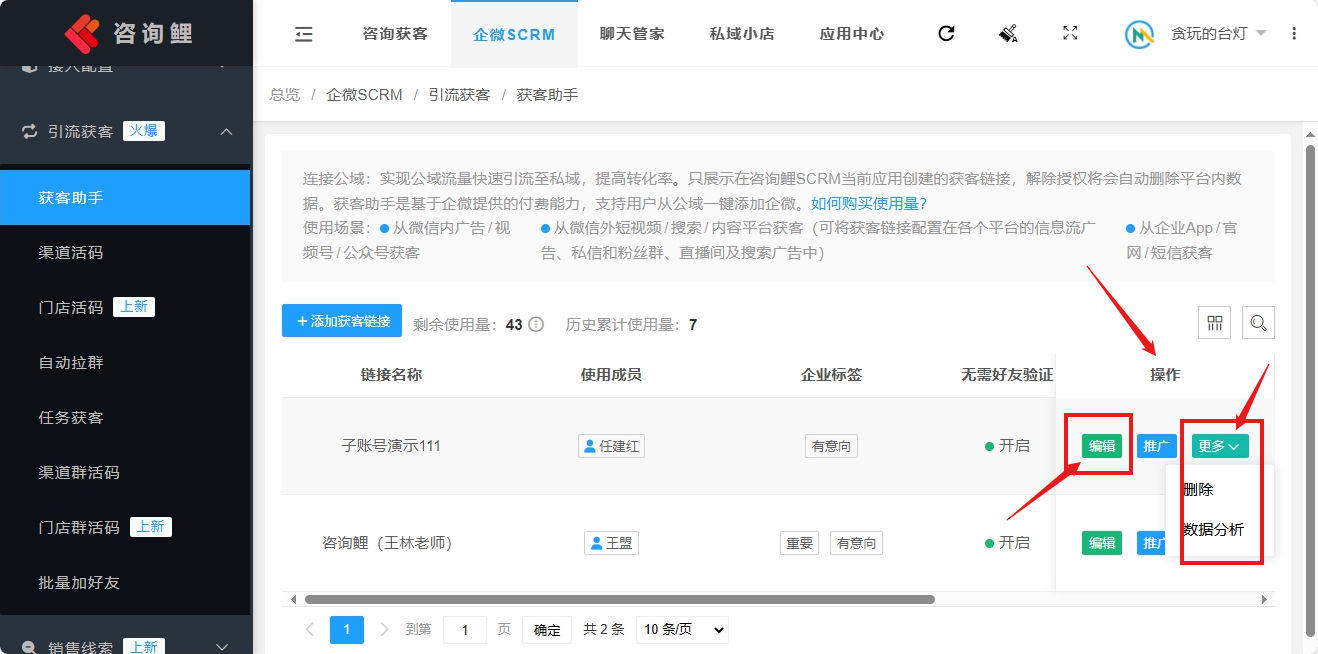
Task: Select 获客助手 in the sidebar
Action: 125,197
